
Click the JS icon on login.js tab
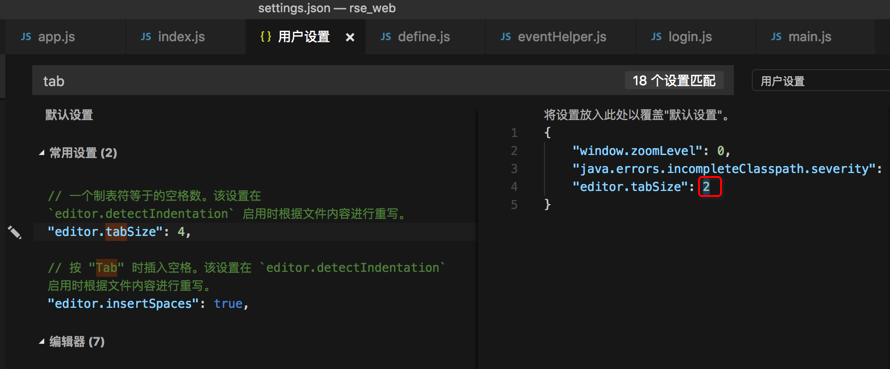coord(656,37)
